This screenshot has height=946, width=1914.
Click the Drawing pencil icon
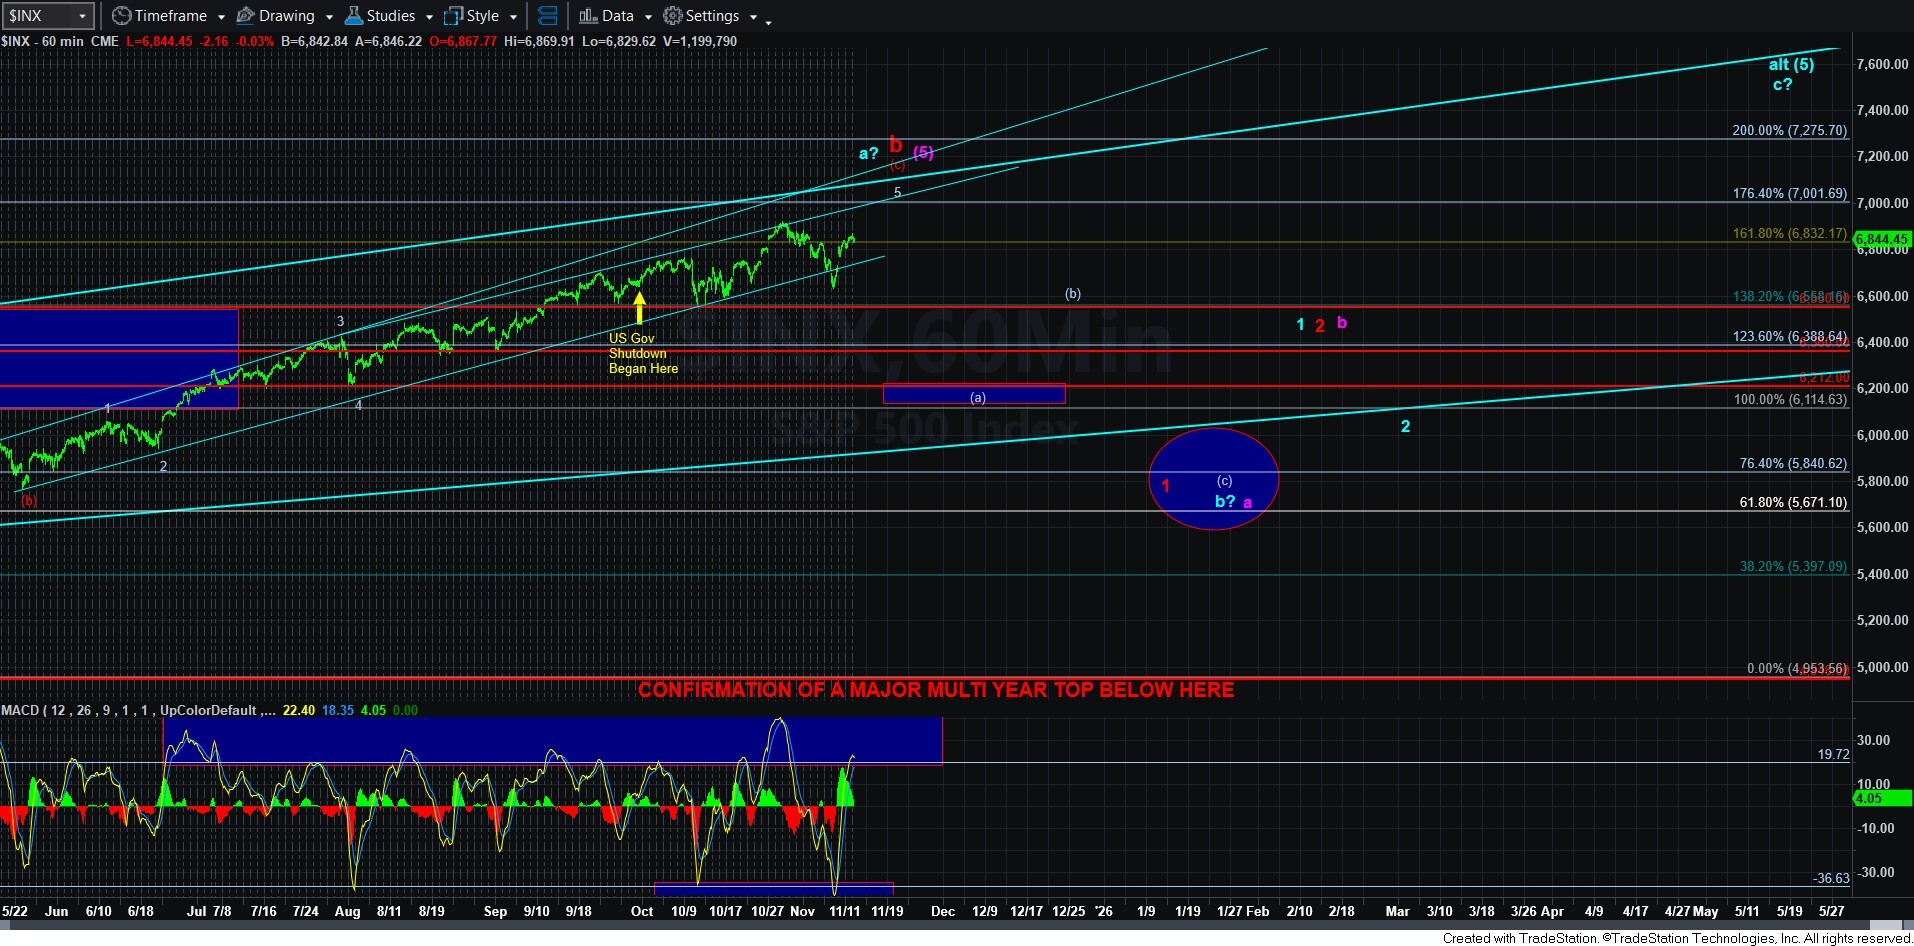tap(245, 16)
